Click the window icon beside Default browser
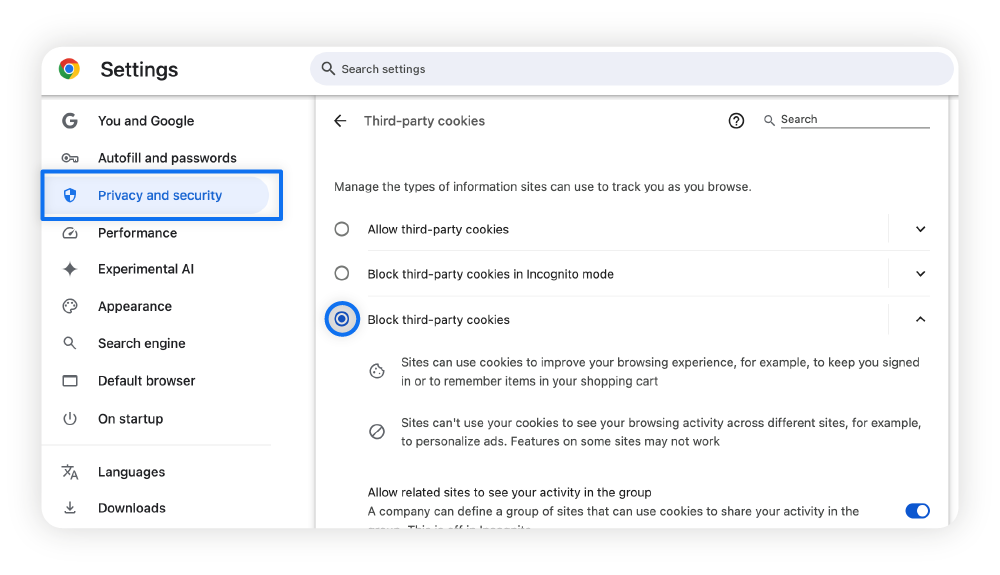Viewport: 1000px width, 575px height. pyautogui.click(x=70, y=381)
